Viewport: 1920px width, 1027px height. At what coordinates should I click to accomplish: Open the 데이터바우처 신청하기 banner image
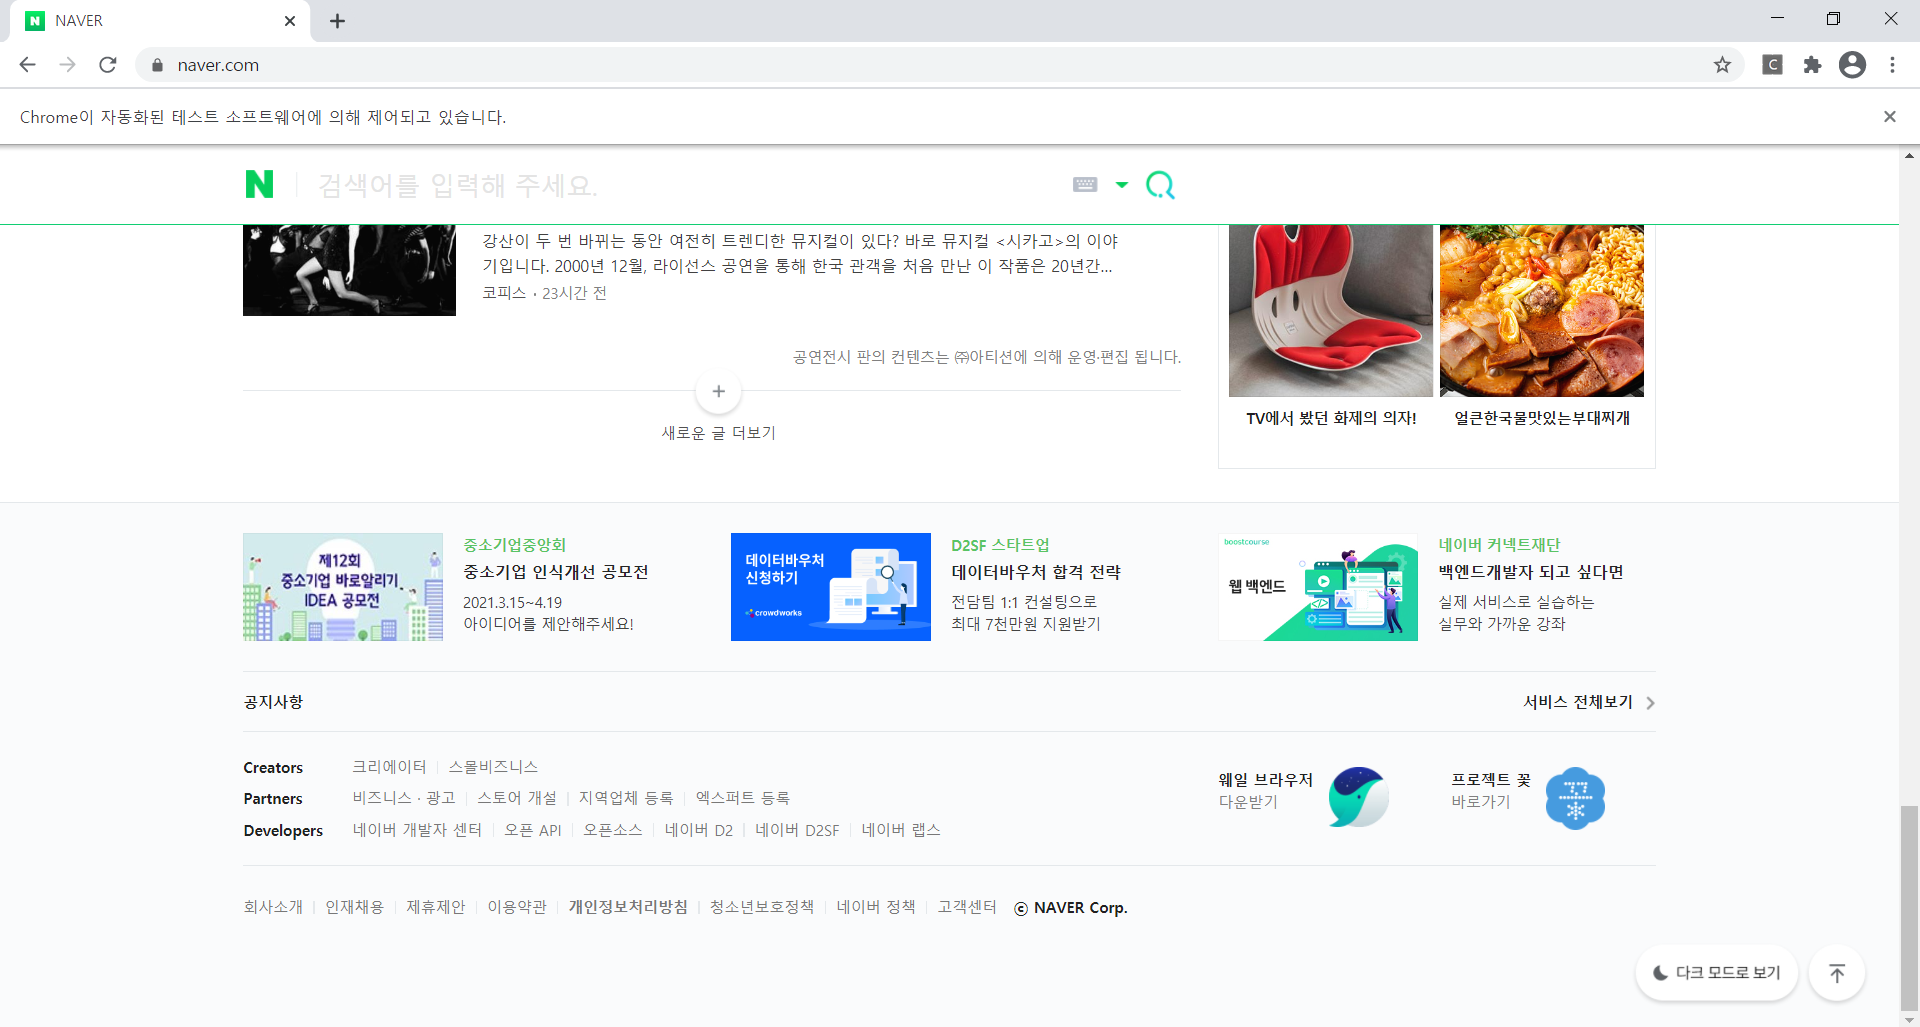pos(831,587)
